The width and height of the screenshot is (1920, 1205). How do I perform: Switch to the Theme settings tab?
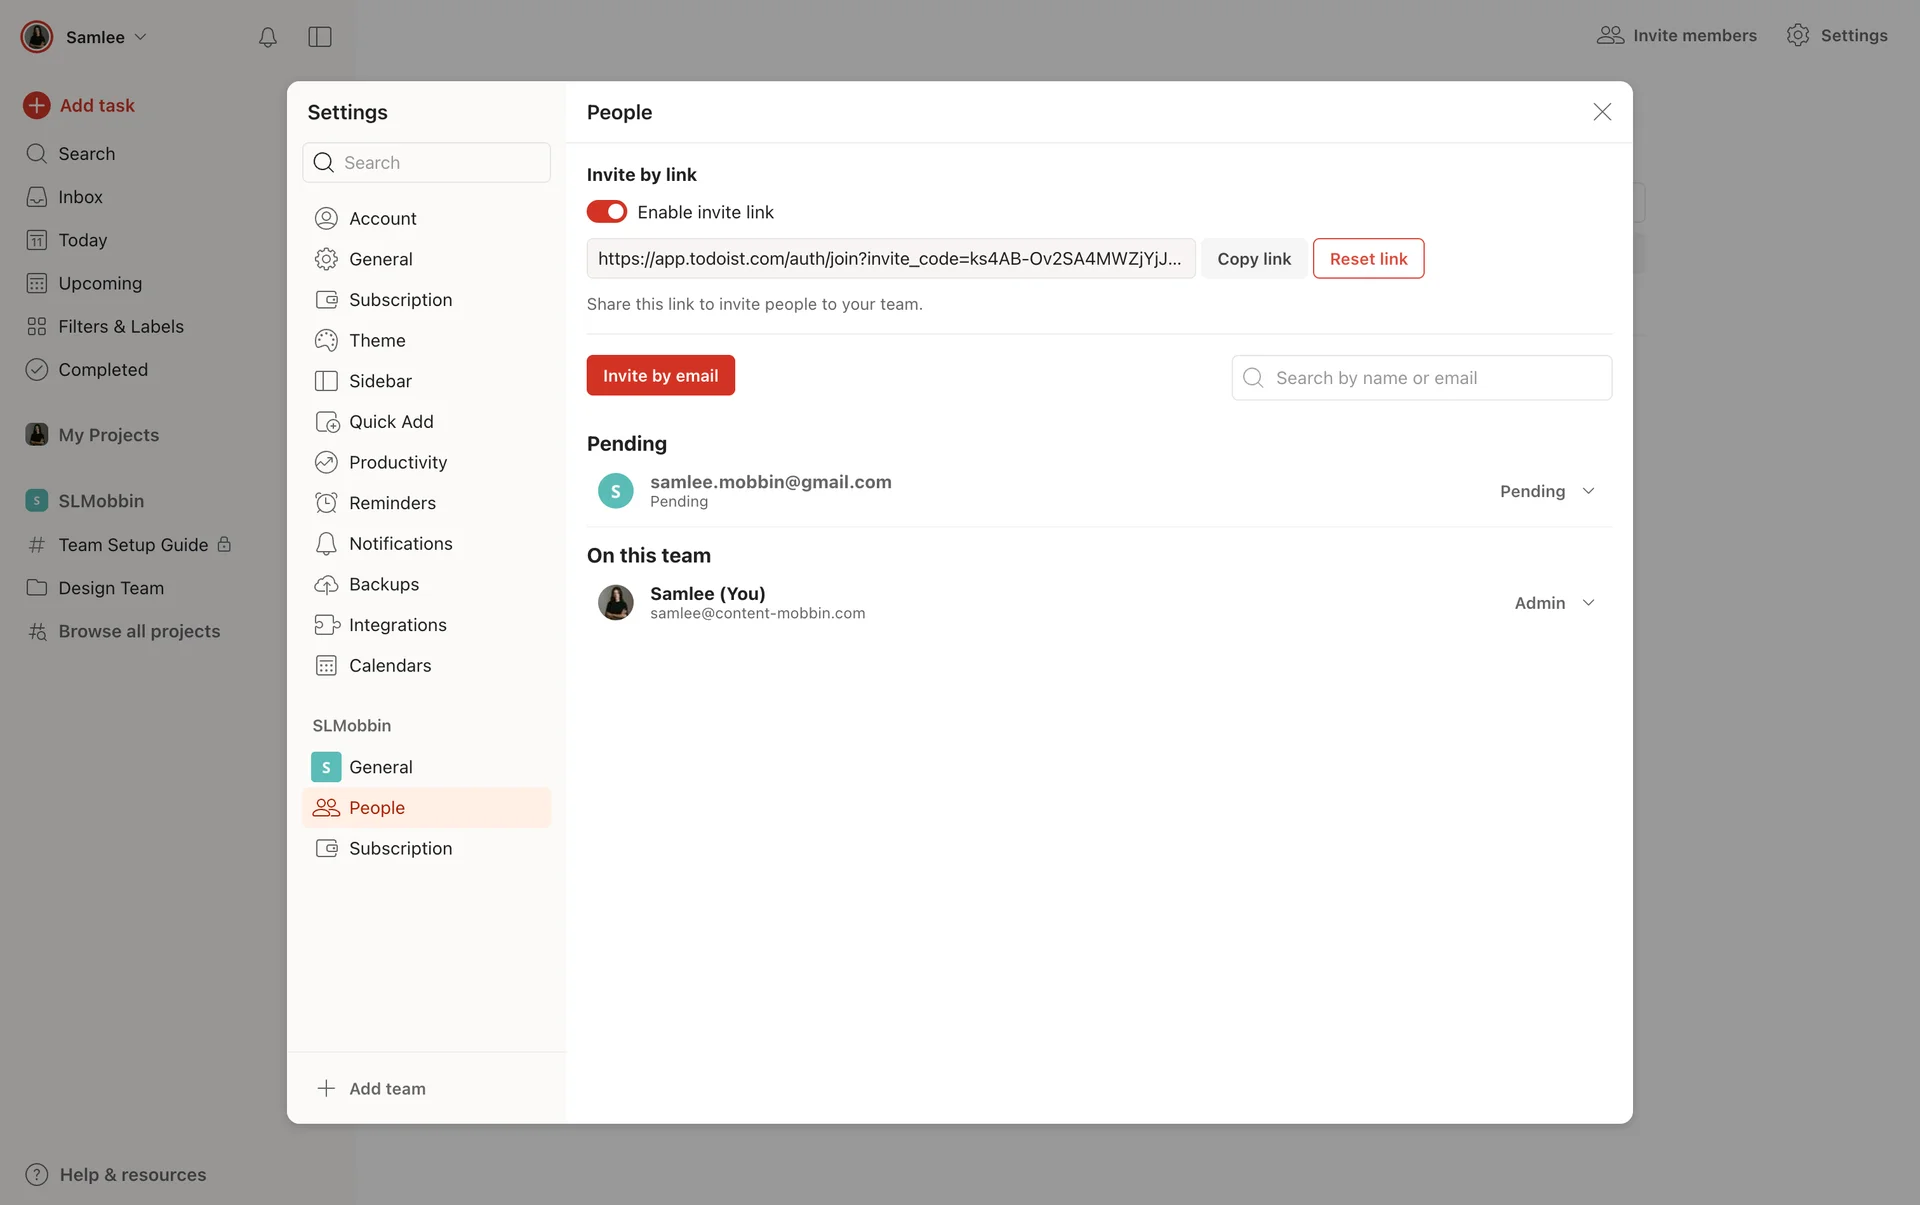click(377, 340)
